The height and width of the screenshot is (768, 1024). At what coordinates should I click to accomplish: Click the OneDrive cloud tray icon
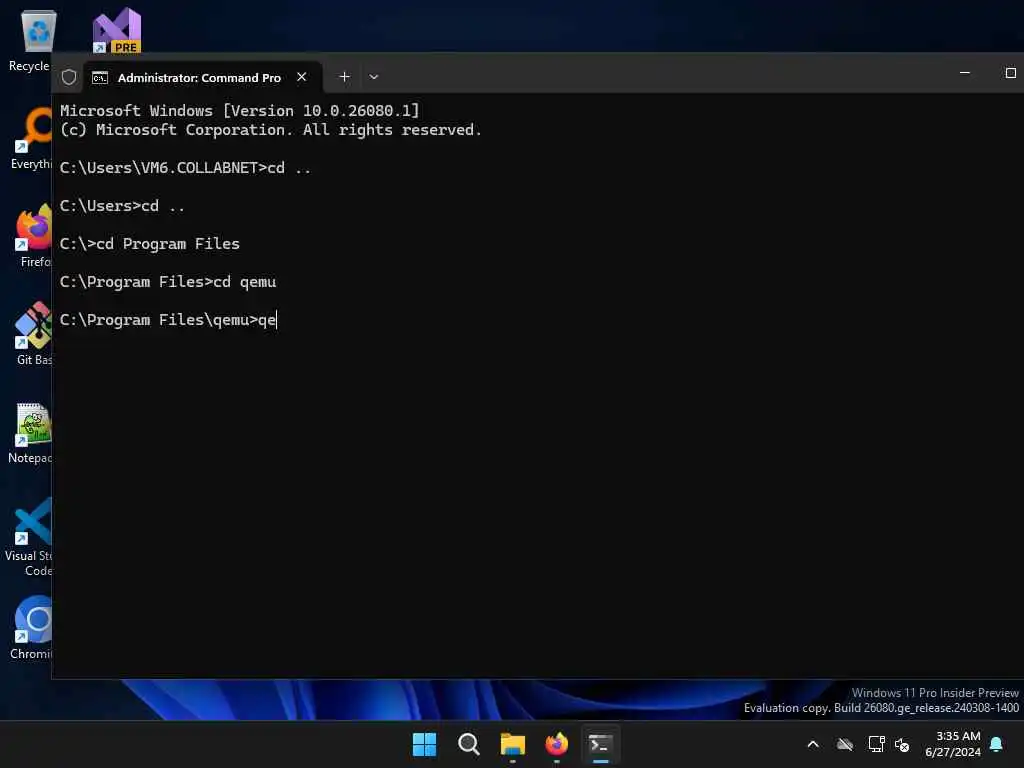tap(845, 744)
